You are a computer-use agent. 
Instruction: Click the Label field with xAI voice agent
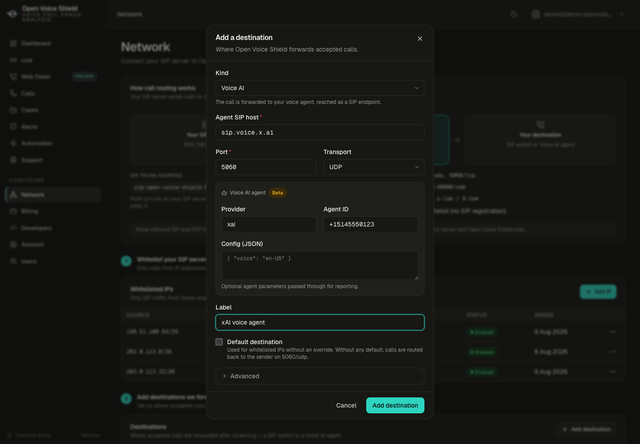320,322
